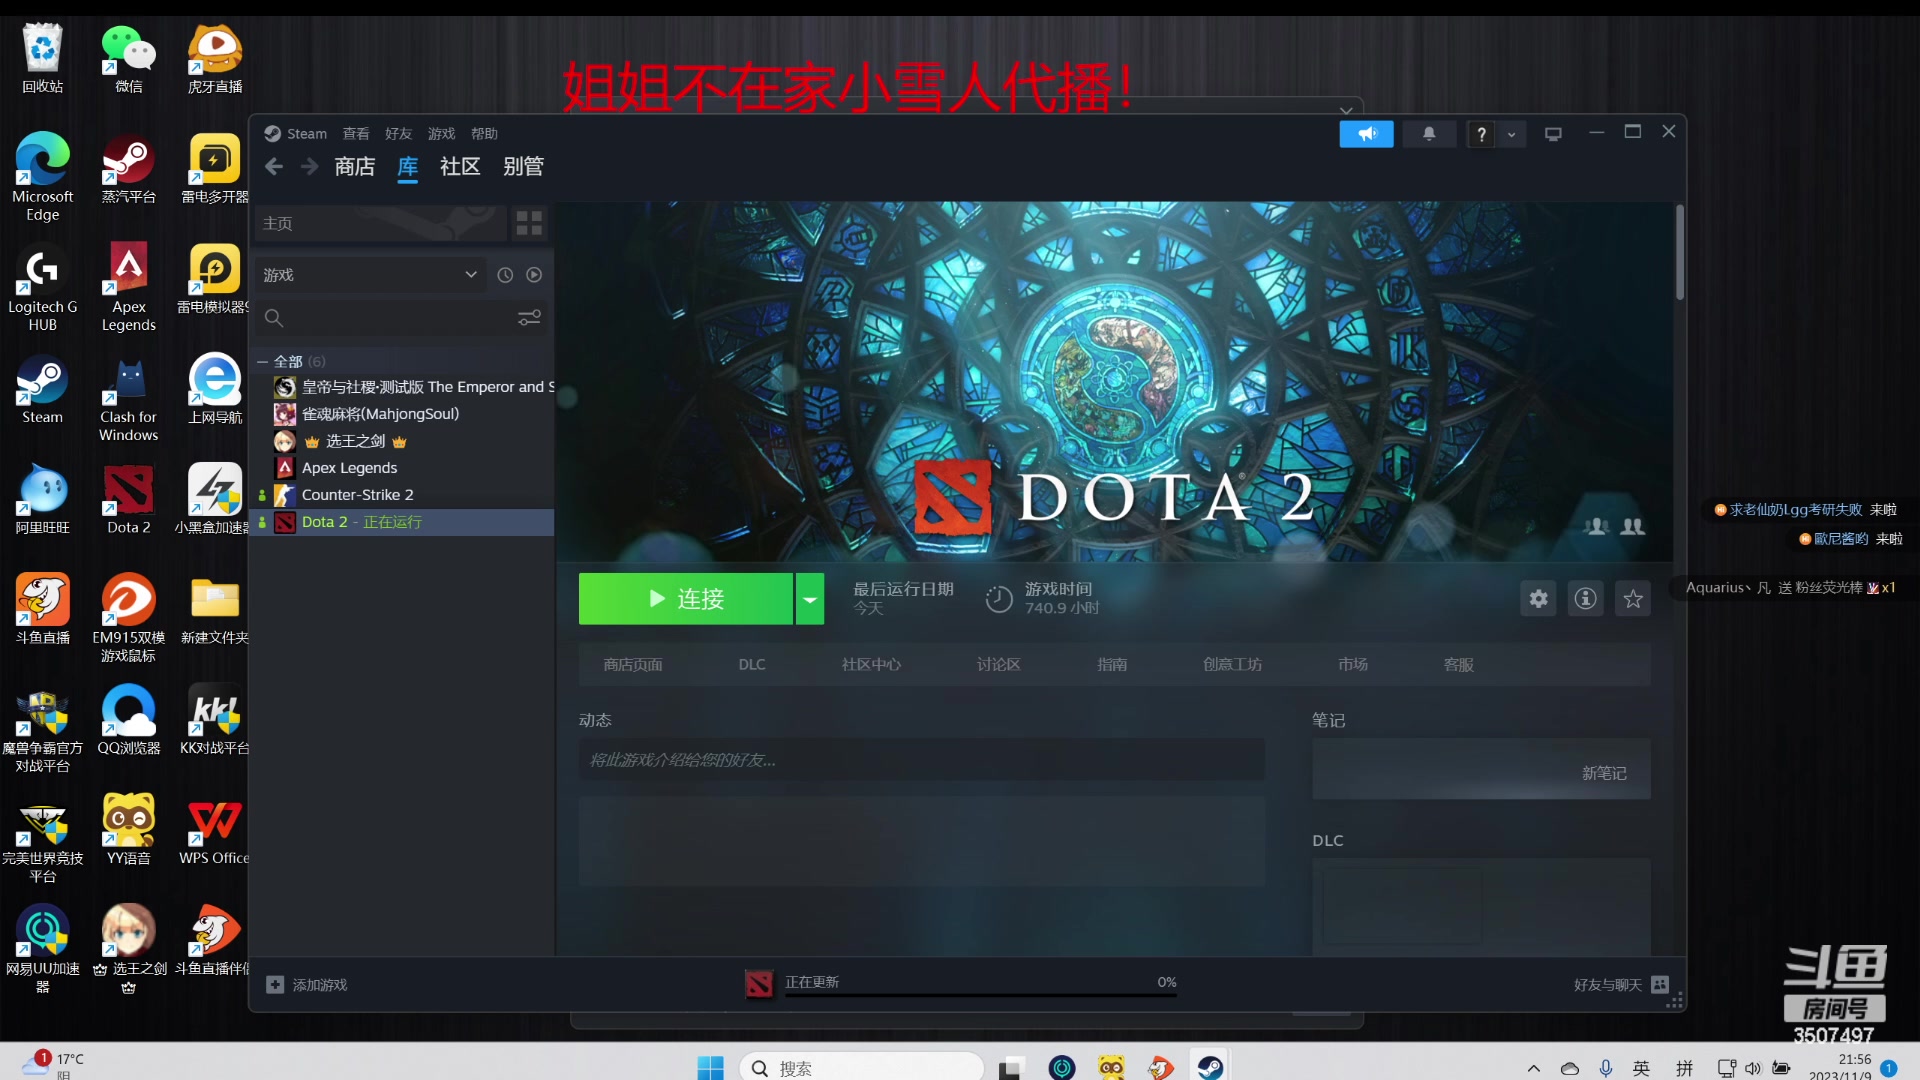The width and height of the screenshot is (1920, 1080).
Task: Open Dota 2 desktop shortcut
Action: [129, 499]
